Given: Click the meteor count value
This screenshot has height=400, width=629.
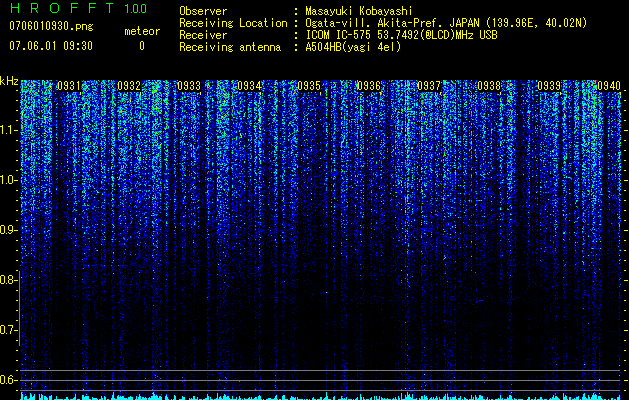Looking at the screenshot, I should (x=142, y=46).
